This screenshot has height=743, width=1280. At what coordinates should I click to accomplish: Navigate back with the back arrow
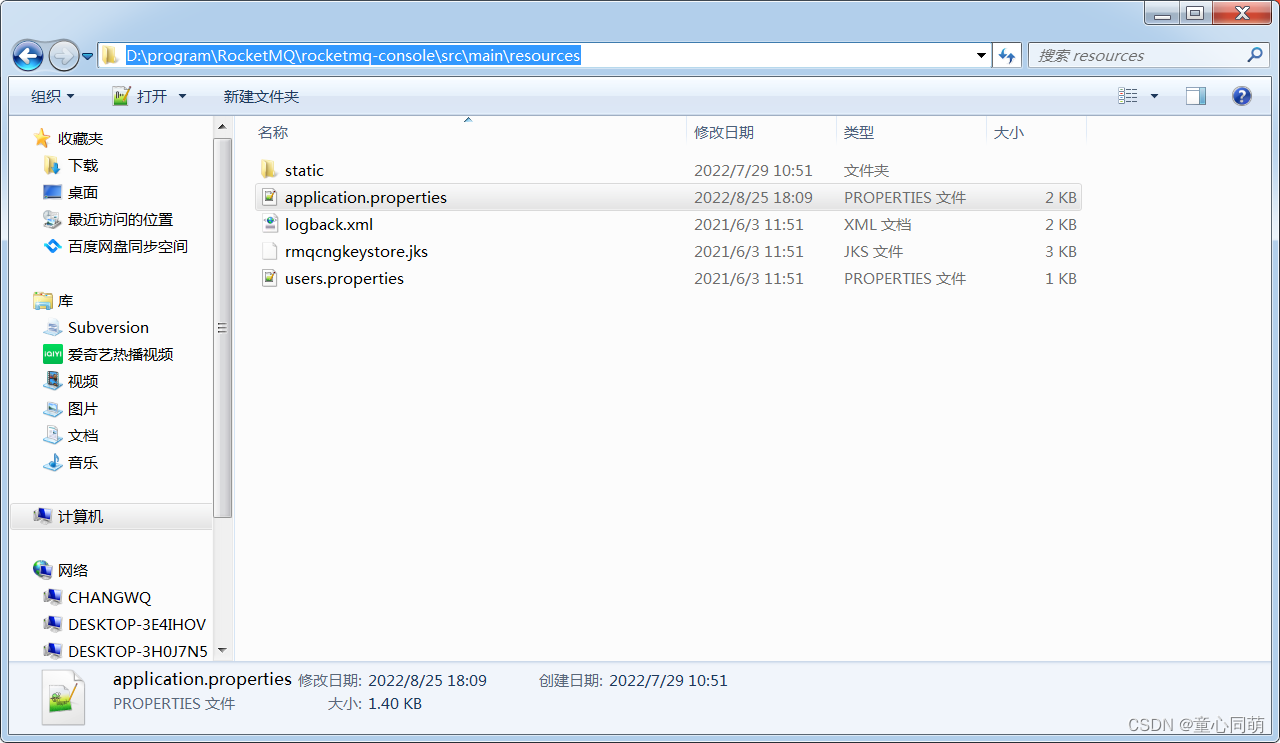click(x=28, y=56)
